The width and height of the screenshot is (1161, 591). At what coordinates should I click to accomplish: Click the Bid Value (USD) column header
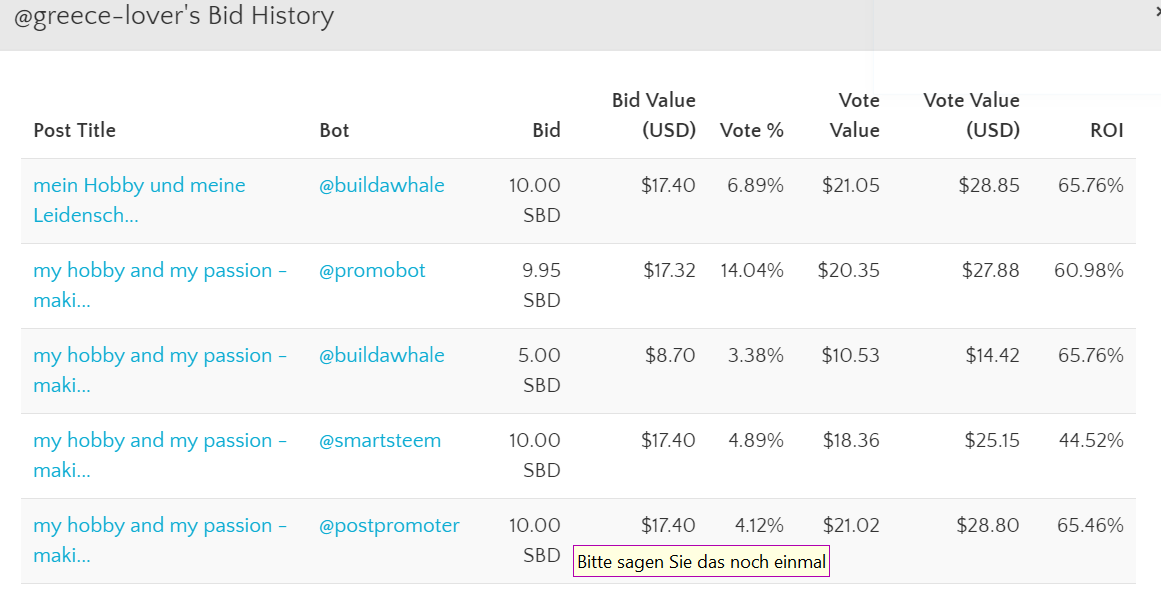(x=653, y=115)
